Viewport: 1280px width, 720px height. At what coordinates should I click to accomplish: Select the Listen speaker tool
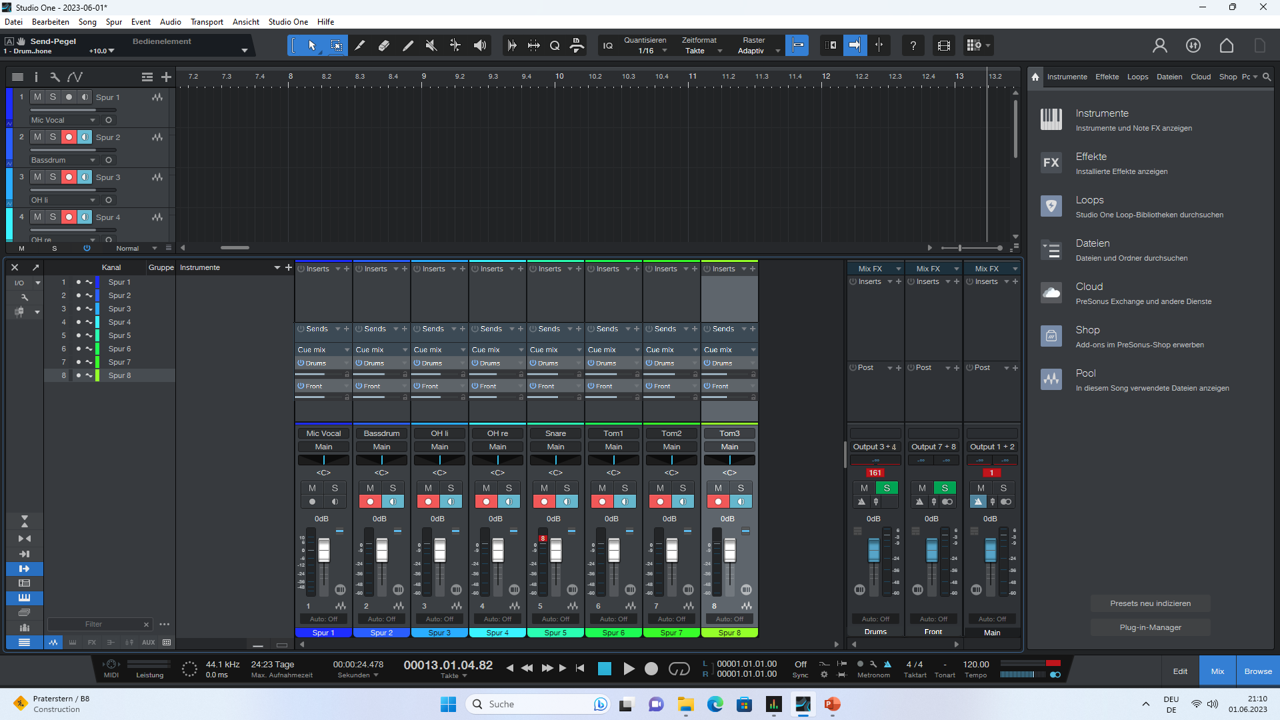click(x=480, y=45)
